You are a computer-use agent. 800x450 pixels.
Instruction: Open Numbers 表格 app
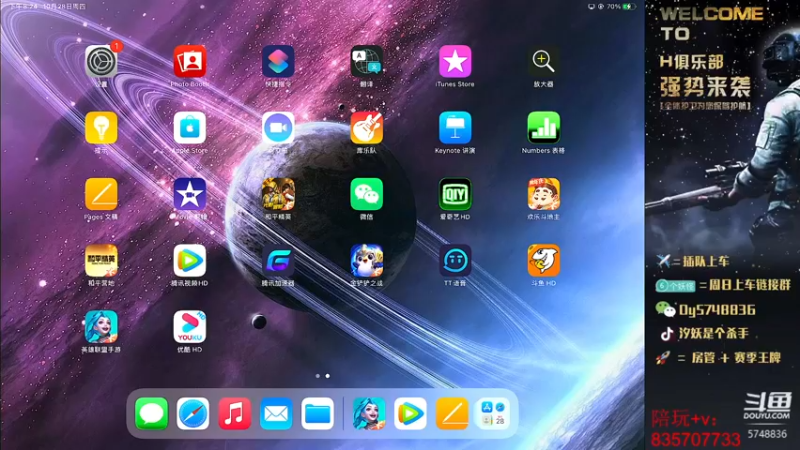click(543, 128)
